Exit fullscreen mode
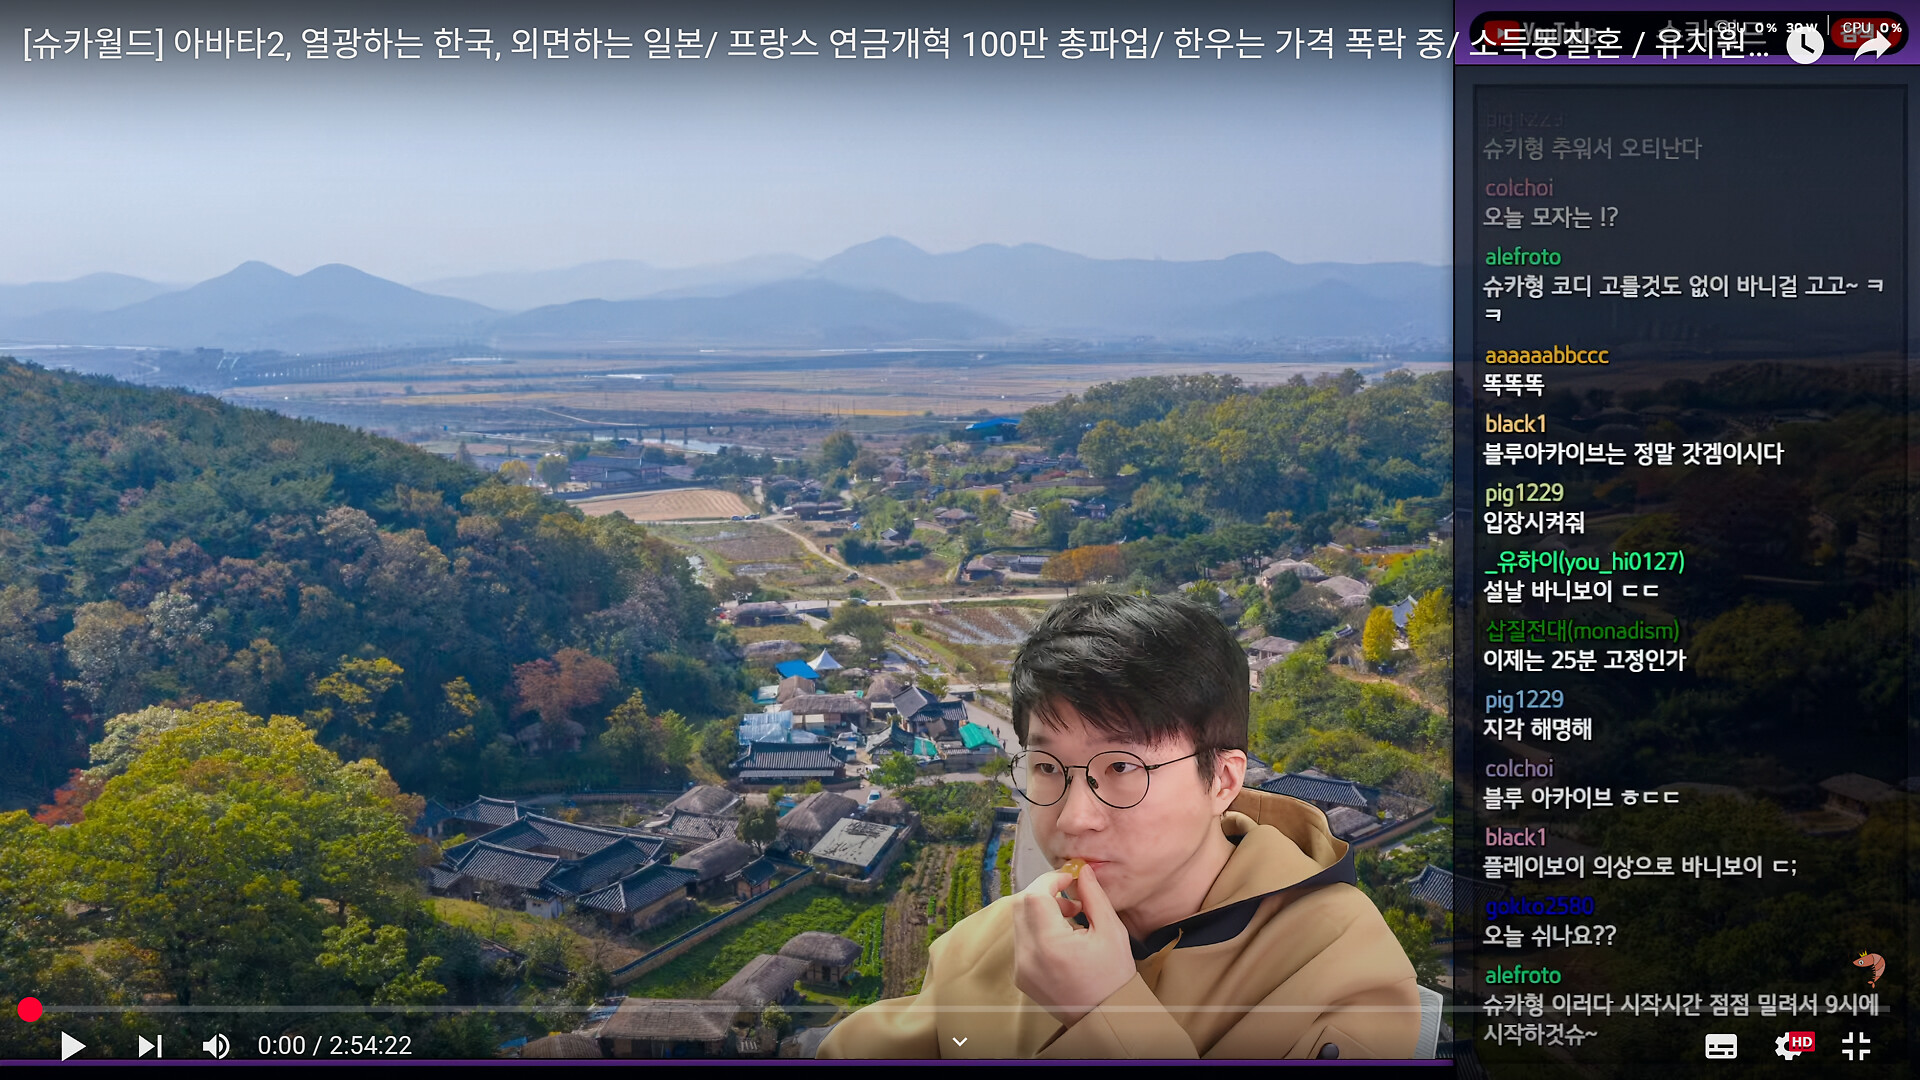Viewport: 1920px width, 1080px height. click(1856, 1046)
